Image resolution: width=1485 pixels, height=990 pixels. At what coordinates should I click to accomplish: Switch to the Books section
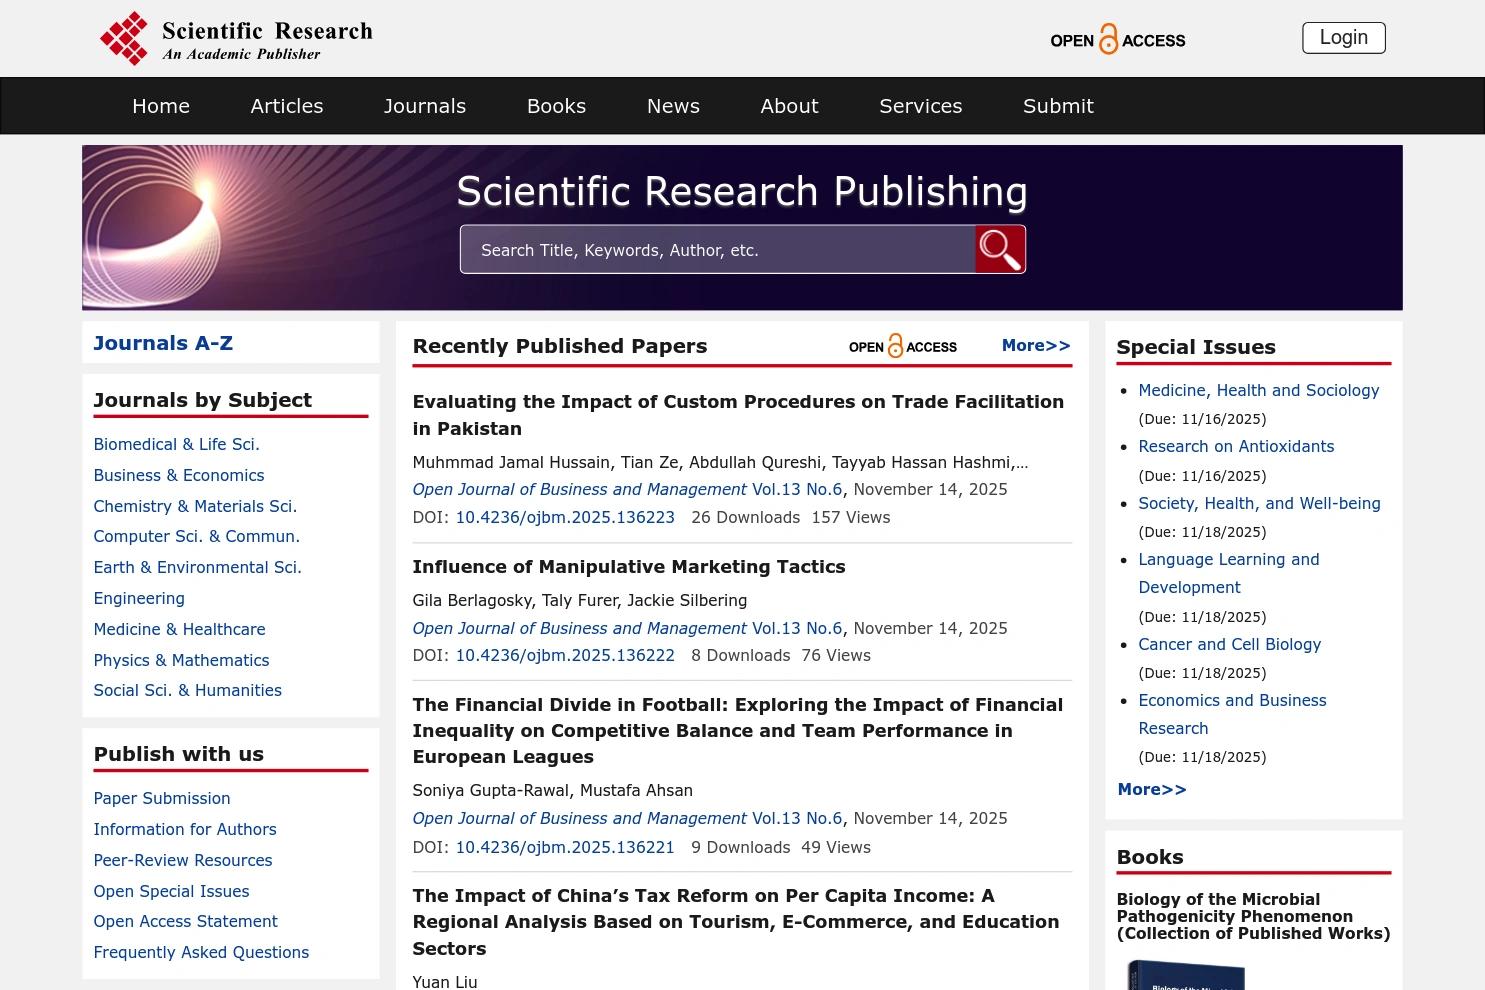556,105
